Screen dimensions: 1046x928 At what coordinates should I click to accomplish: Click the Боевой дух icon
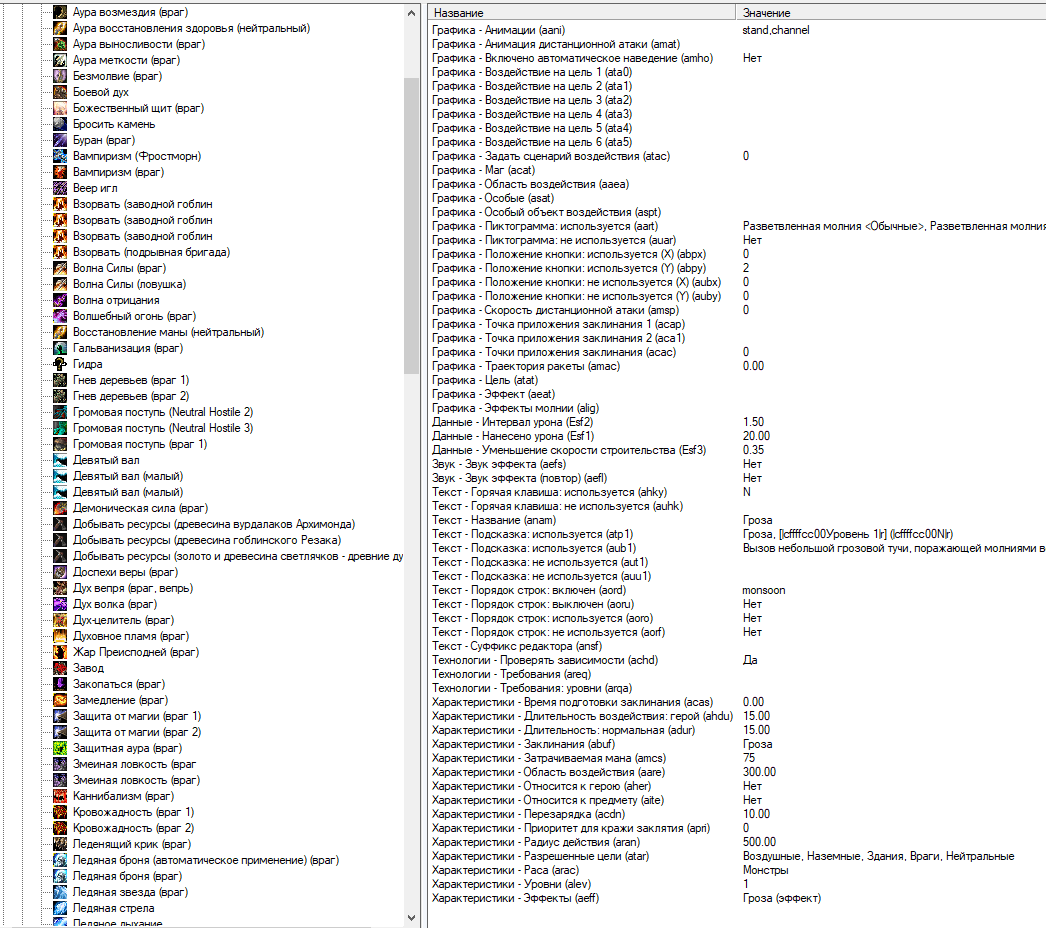pos(60,92)
